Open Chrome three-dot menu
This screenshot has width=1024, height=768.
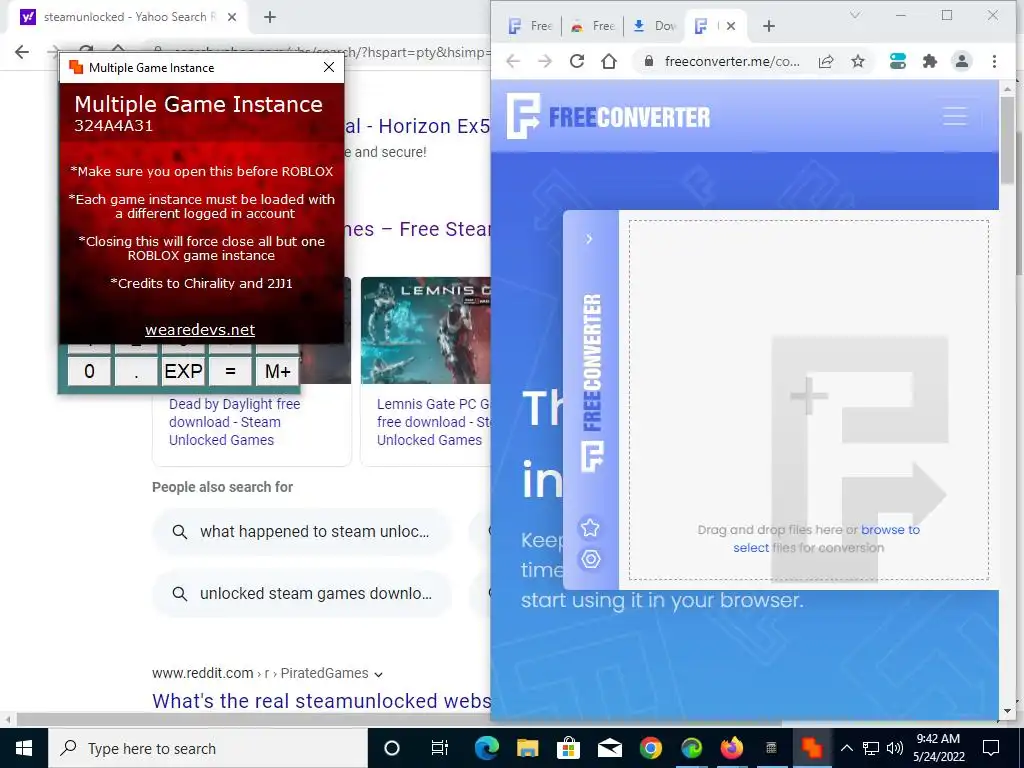pyautogui.click(x=994, y=61)
